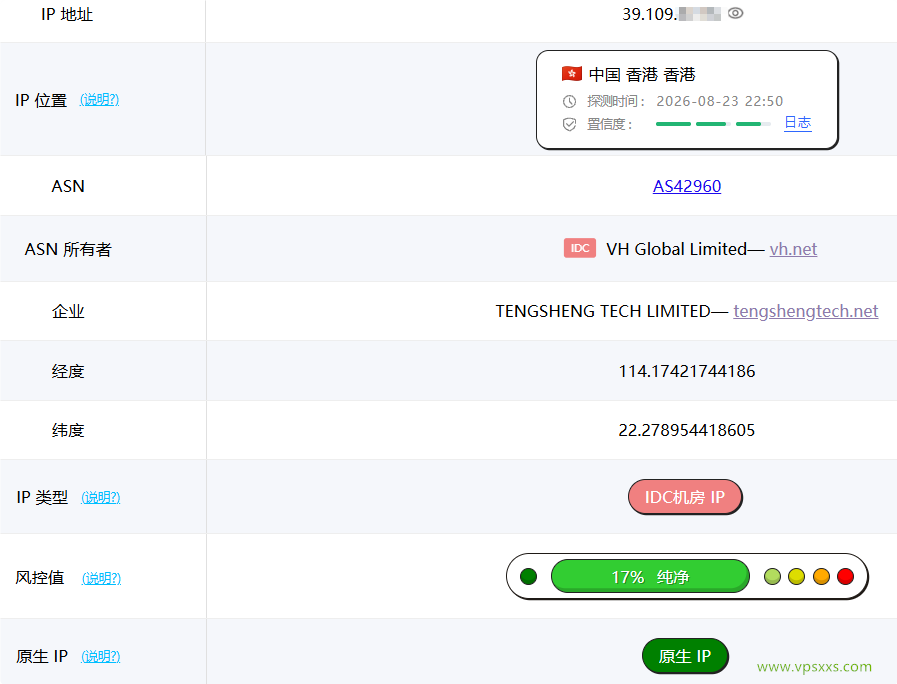Click the clock icon beside 探测时间
The width and height of the screenshot is (897, 684).
569,101
